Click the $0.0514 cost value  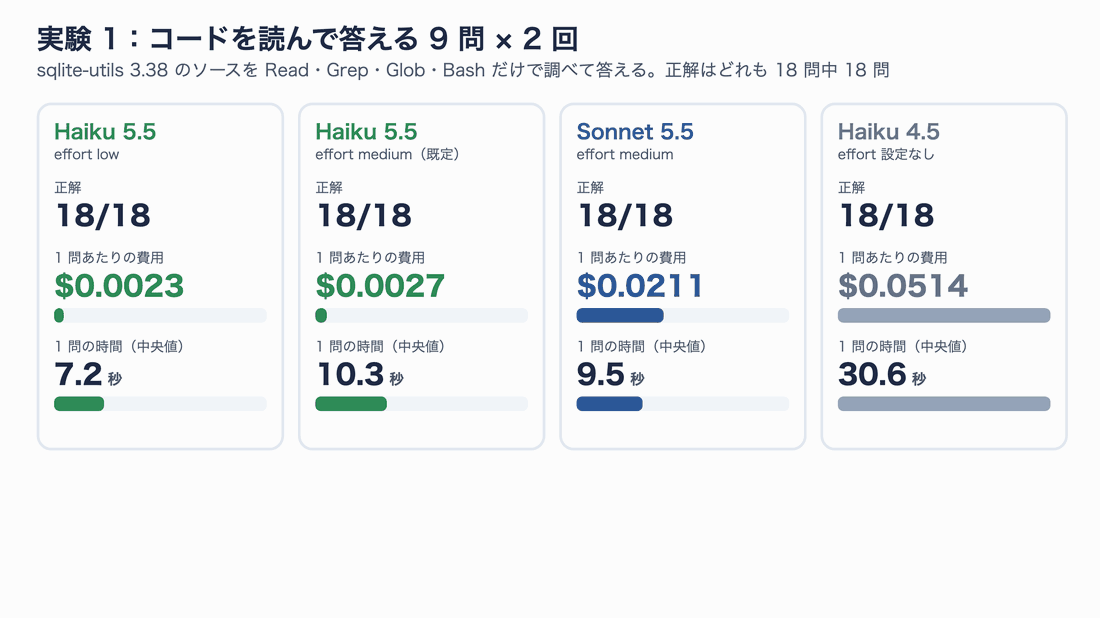(x=903, y=286)
